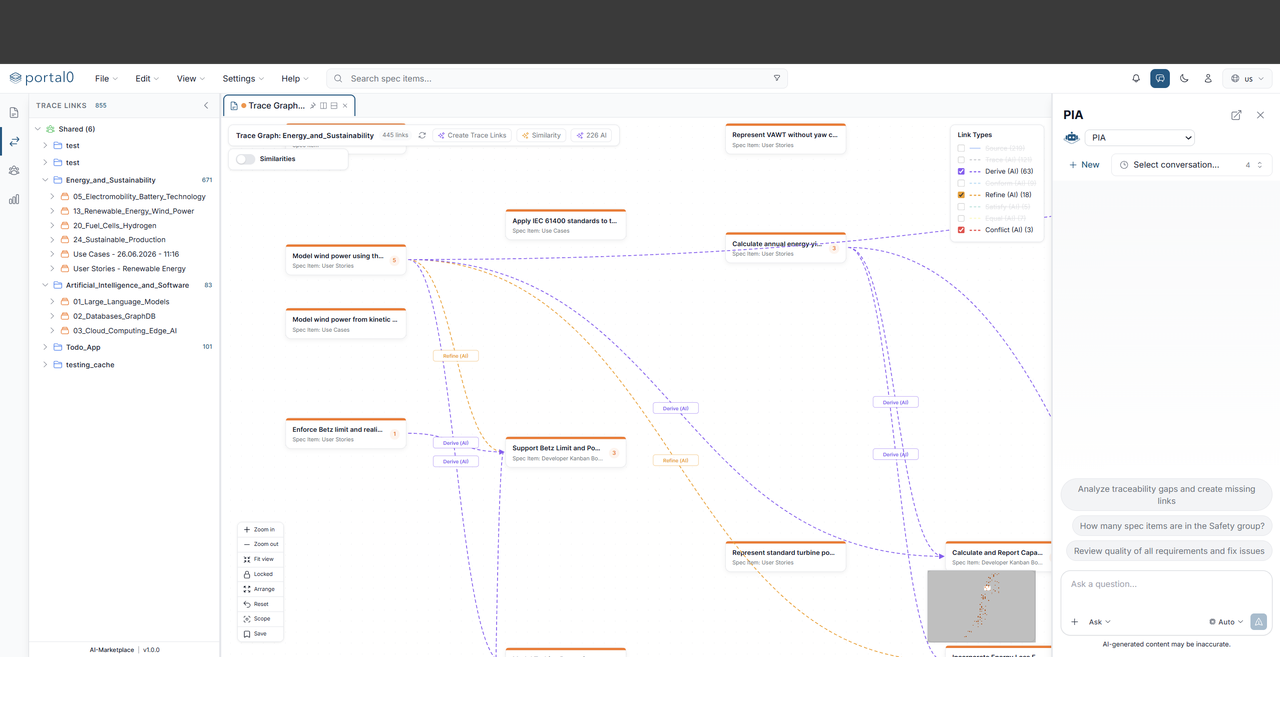Screen dimensions: 1280x720
Task: Refresh the trace graph
Action: click(422, 135)
